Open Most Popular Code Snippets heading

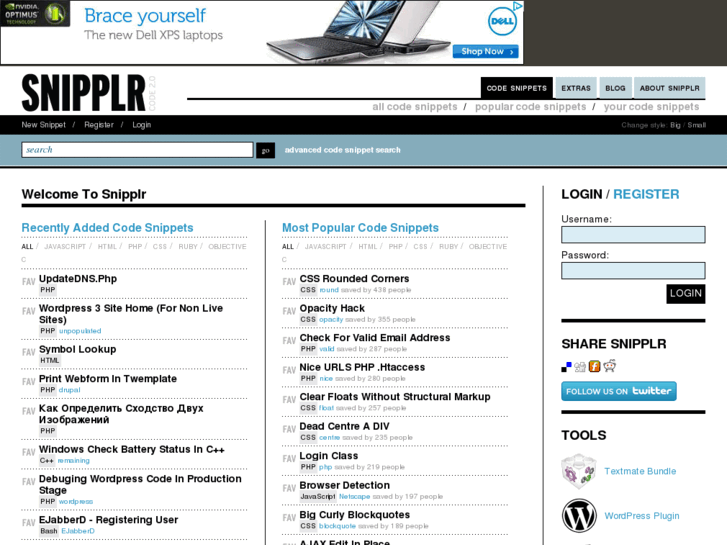click(x=360, y=228)
